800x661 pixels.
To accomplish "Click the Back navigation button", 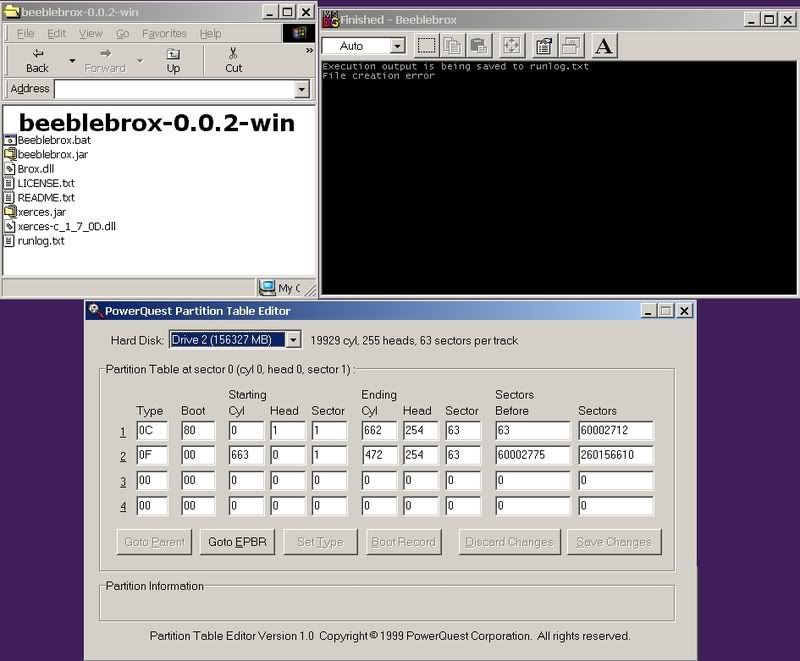I will [37, 60].
